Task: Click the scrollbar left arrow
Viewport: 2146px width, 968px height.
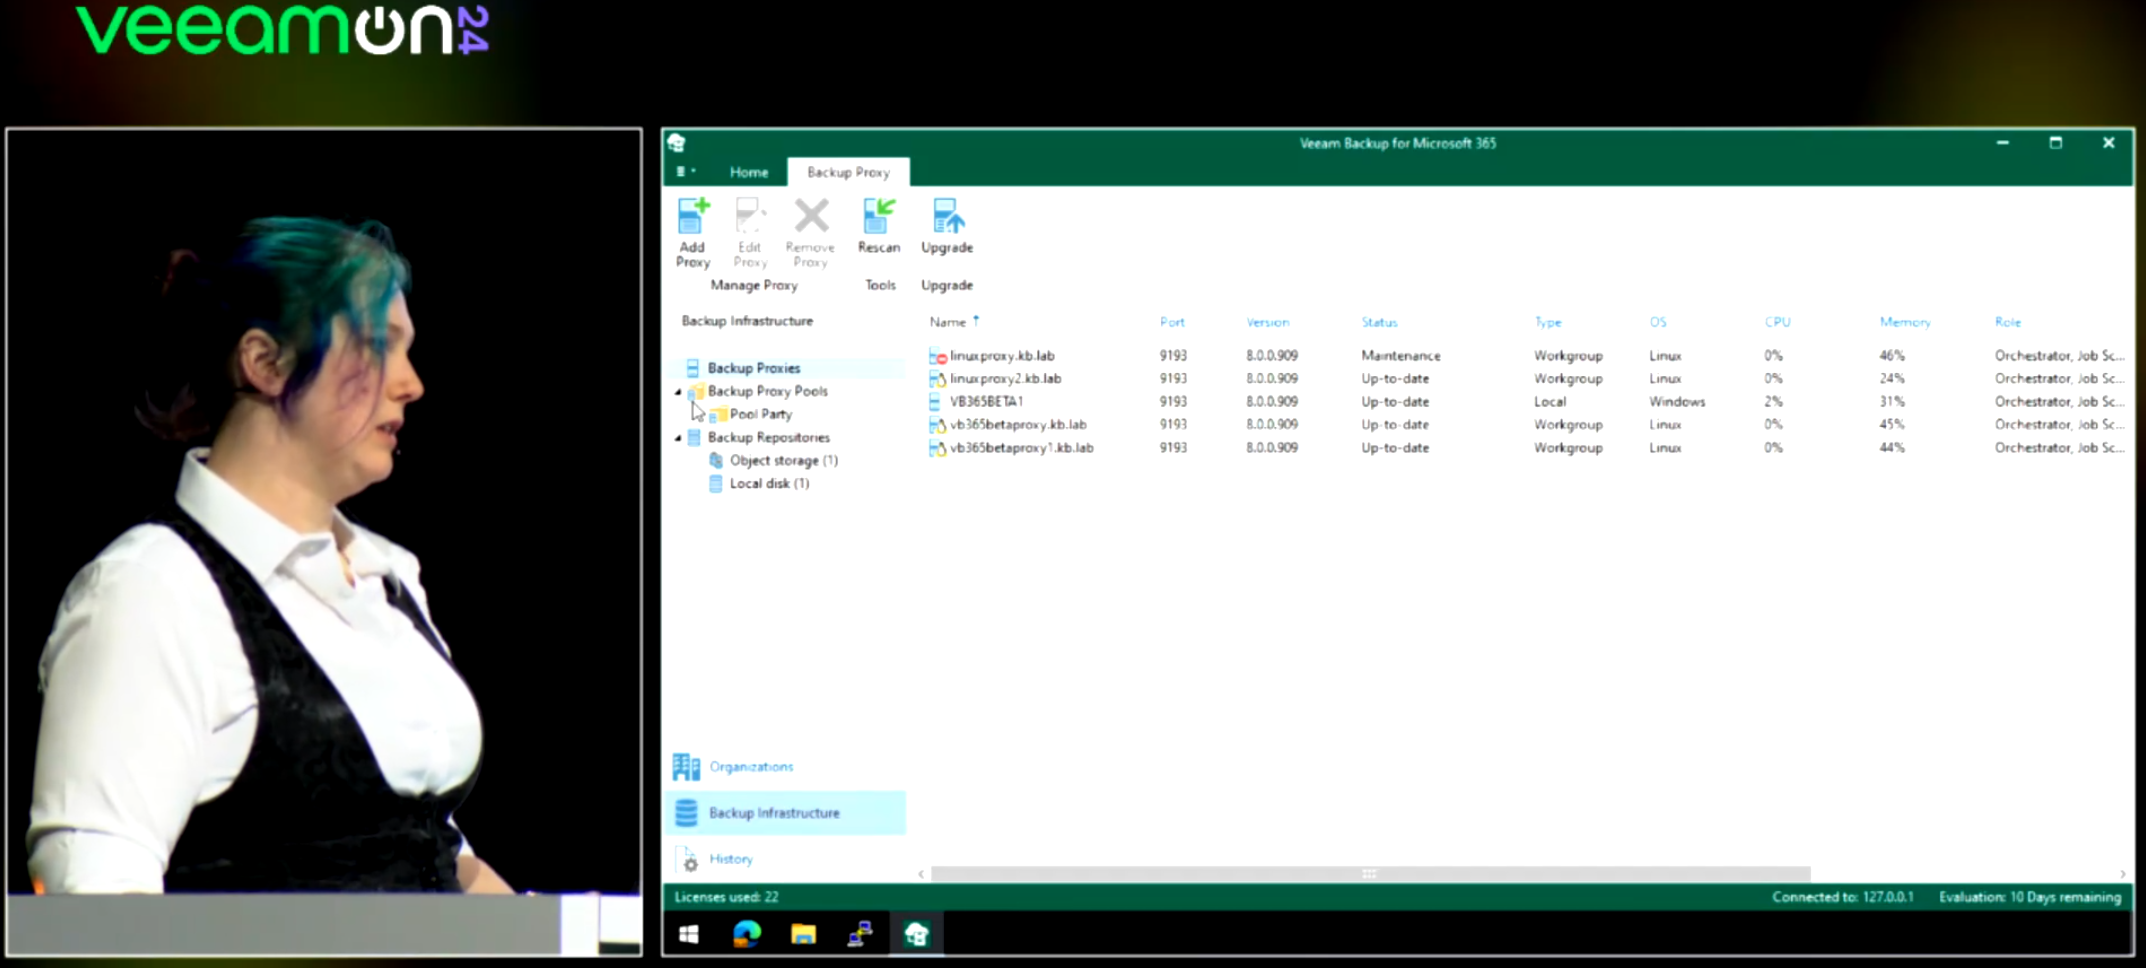Action: (921, 874)
